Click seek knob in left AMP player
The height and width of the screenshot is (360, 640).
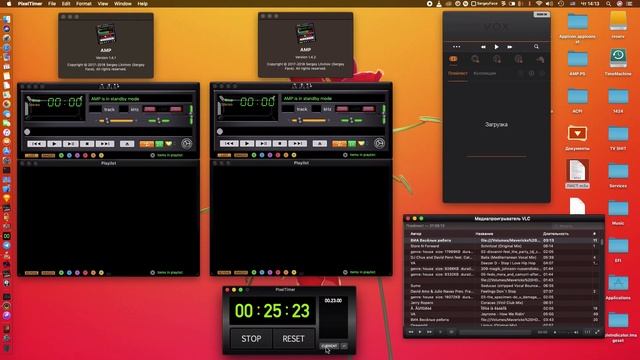pos(27,132)
